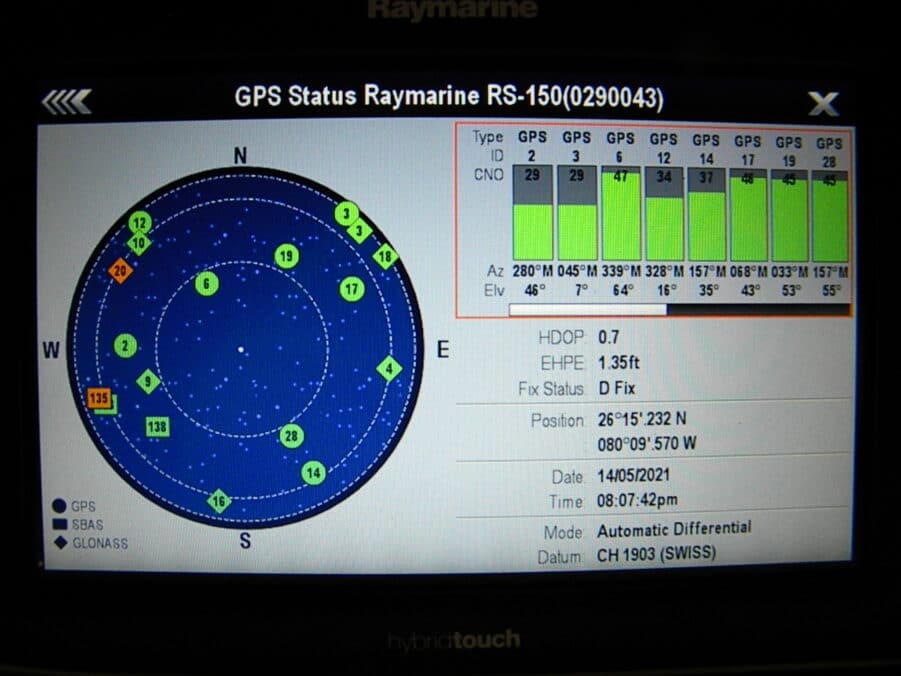Tap the N compass label on sky view
This screenshot has width=901, height=676.
click(x=240, y=155)
